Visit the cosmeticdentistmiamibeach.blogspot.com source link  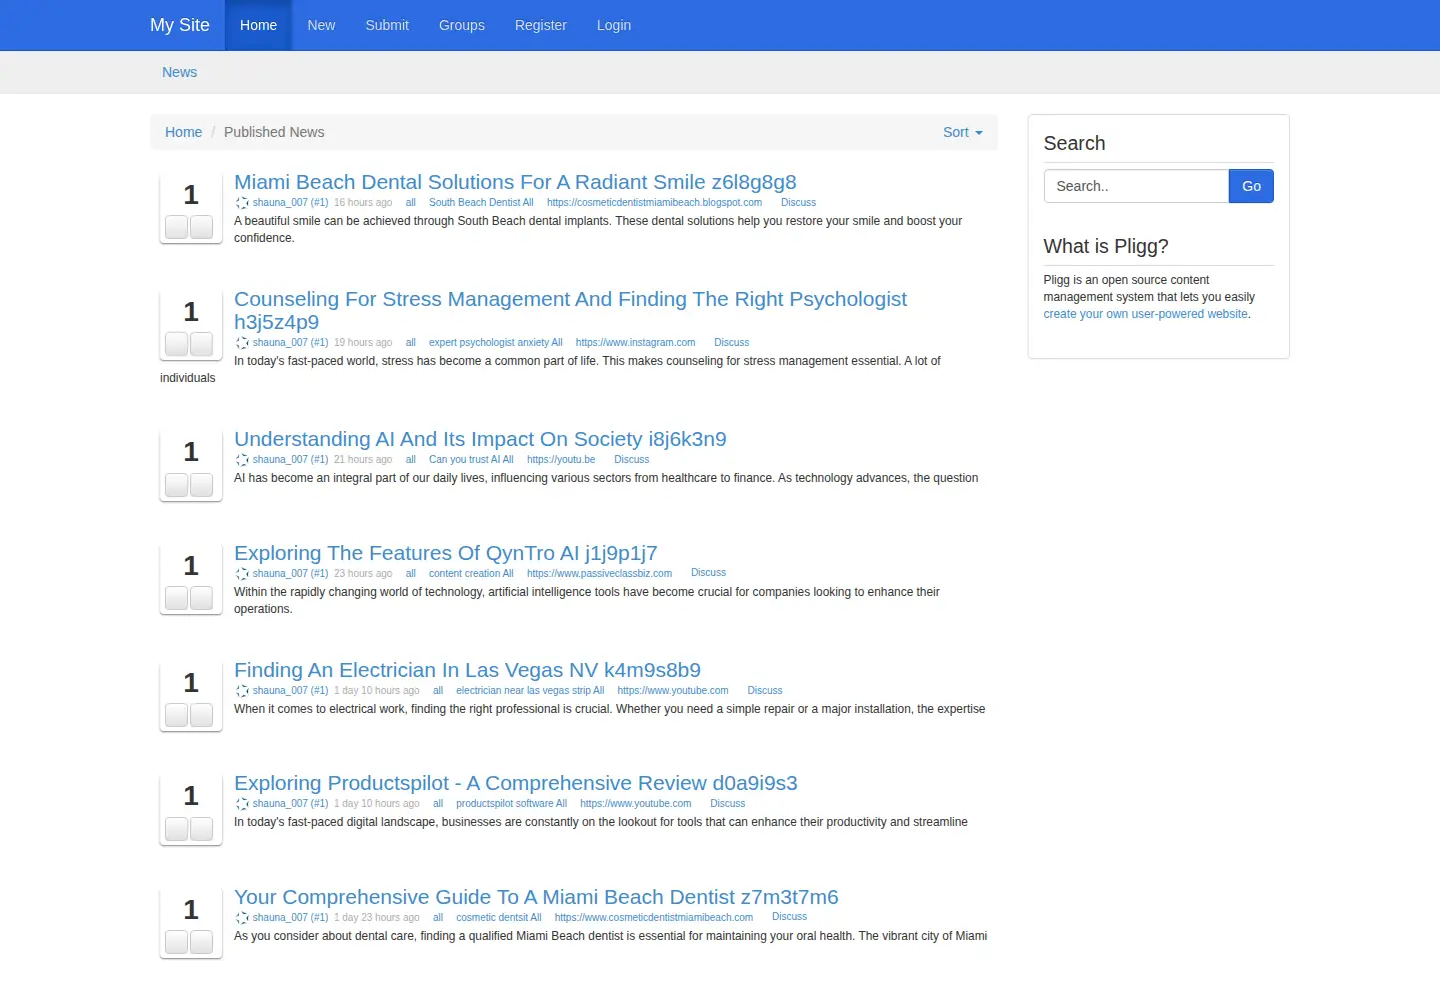coord(654,203)
